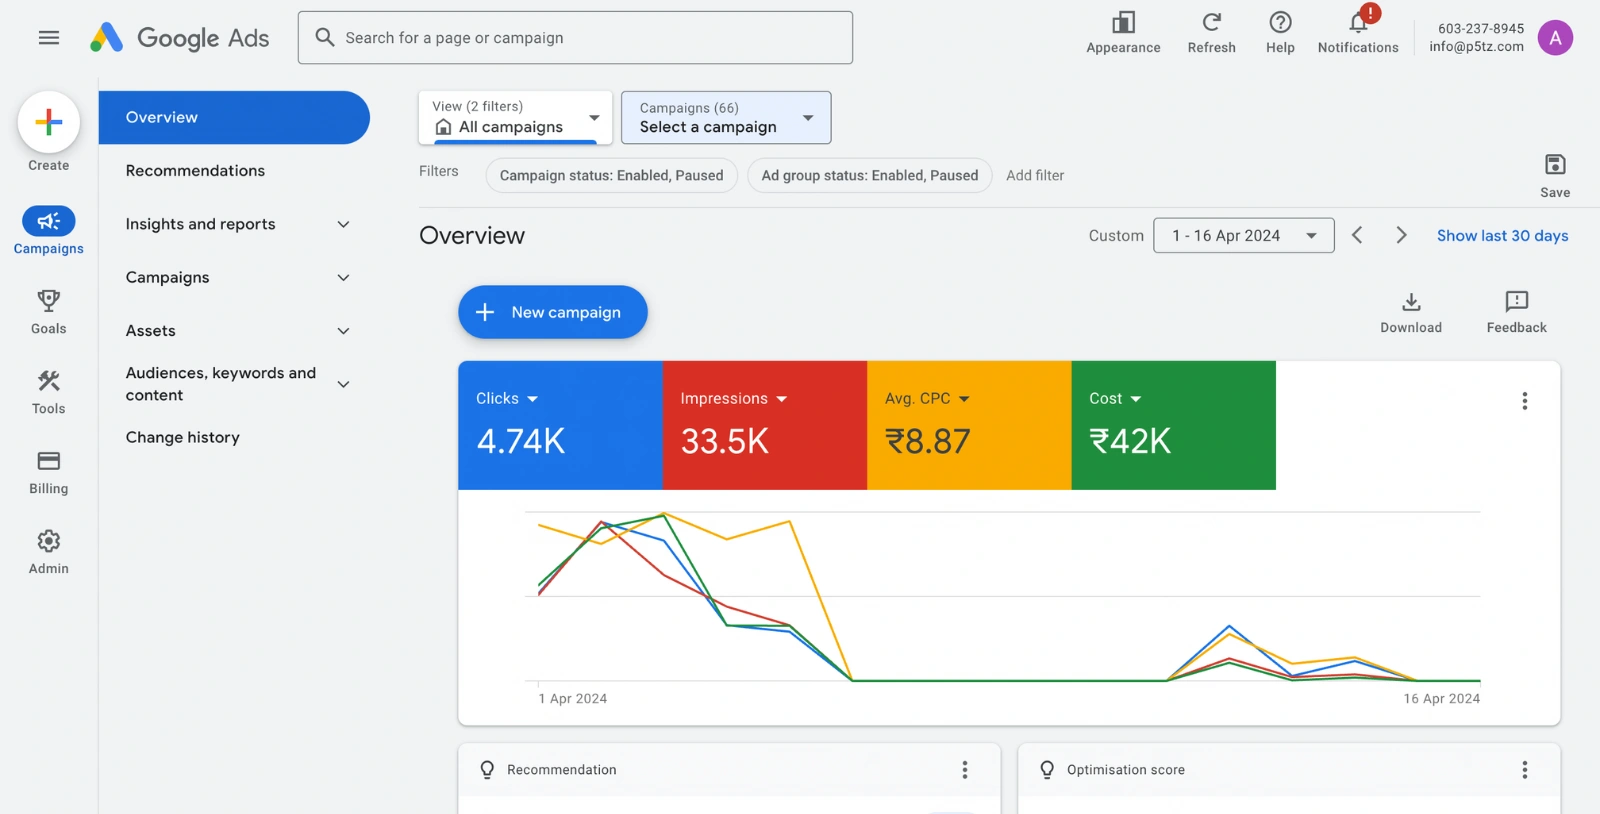This screenshot has width=1600, height=814.
Task: Open Tools in the sidebar
Action: (48, 391)
